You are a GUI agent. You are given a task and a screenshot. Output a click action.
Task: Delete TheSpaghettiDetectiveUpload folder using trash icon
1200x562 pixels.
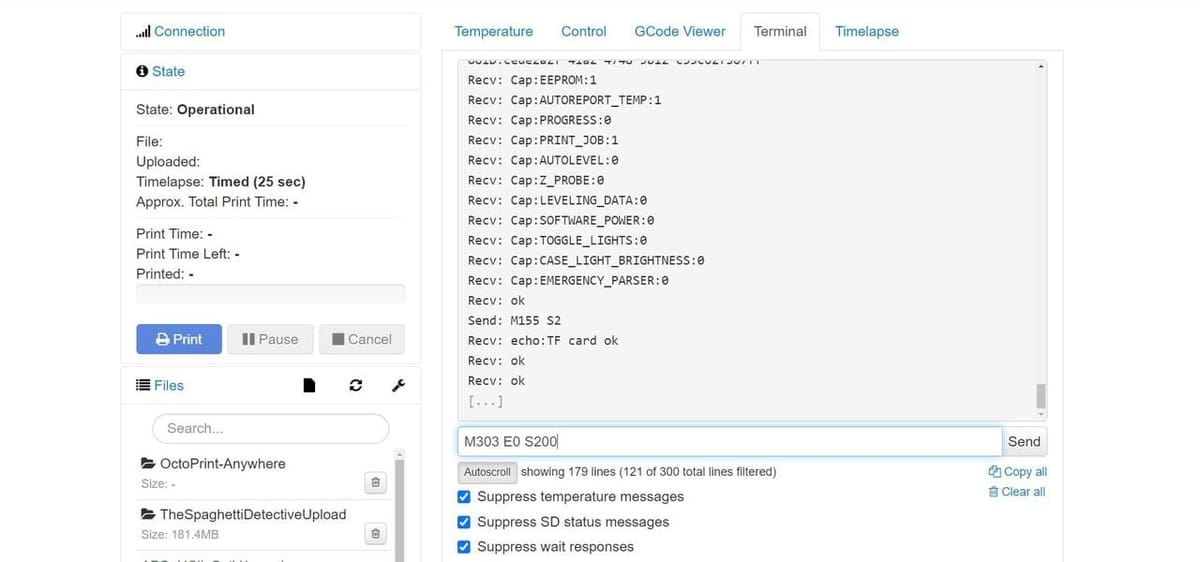point(375,534)
